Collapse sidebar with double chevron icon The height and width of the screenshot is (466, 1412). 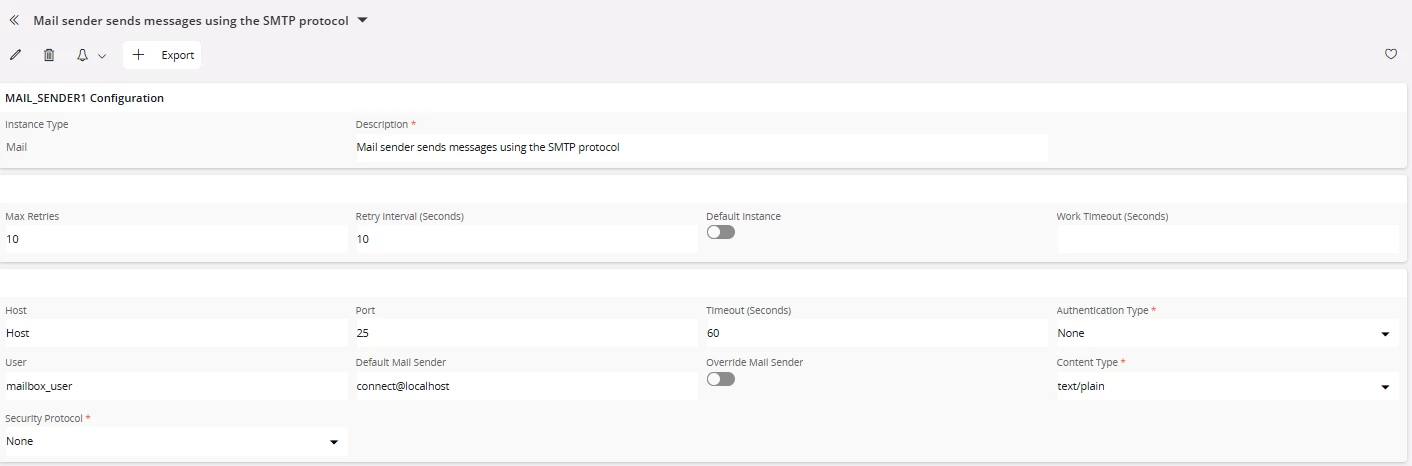pos(14,20)
